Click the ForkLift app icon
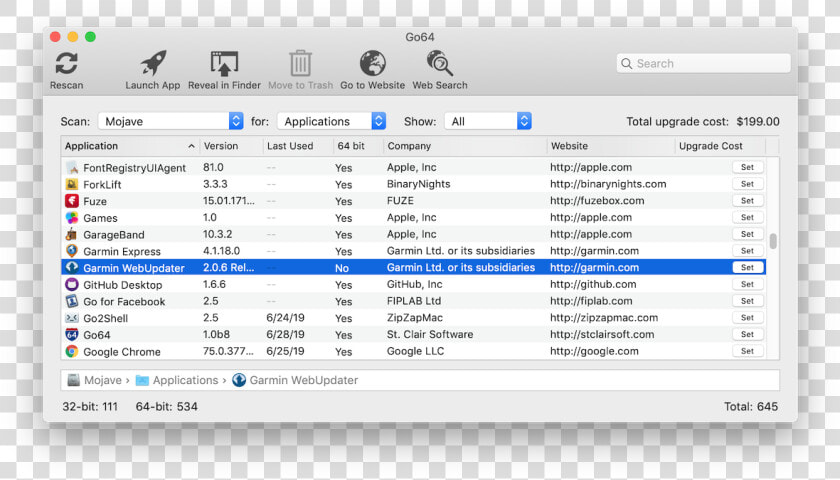This screenshot has width=840, height=480. 72,184
